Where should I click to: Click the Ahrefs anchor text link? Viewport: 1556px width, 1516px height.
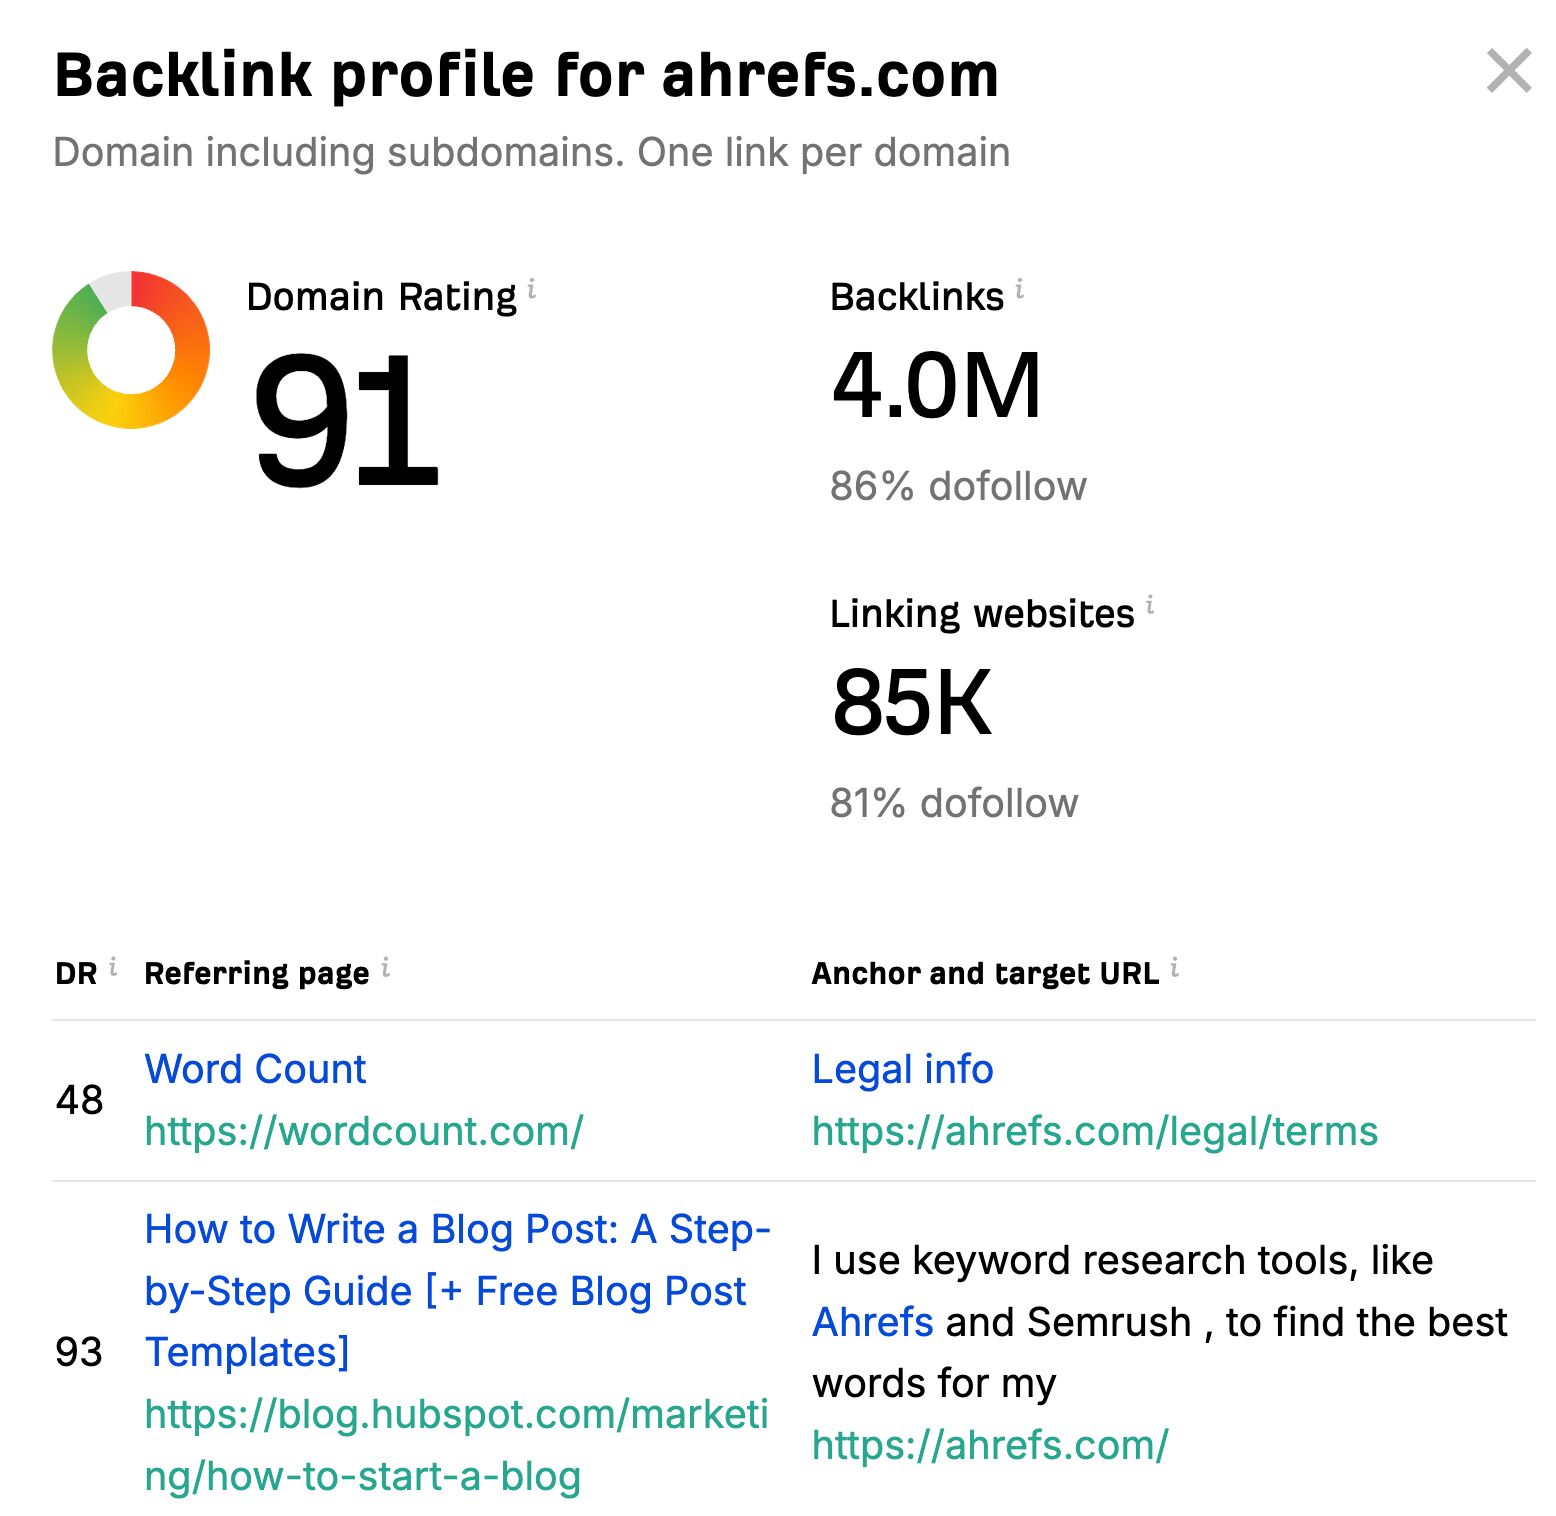tap(871, 1321)
